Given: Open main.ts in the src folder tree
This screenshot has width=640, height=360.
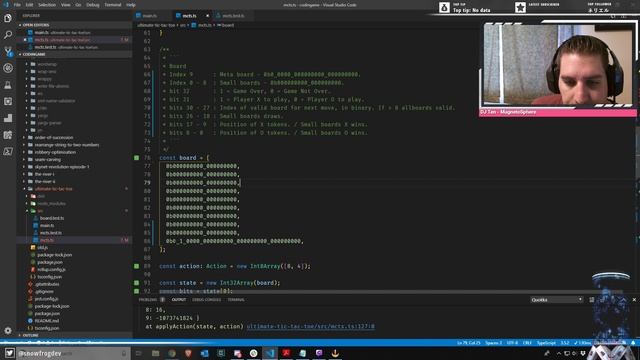Looking at the screenshot, I should (x=47, y=226).
